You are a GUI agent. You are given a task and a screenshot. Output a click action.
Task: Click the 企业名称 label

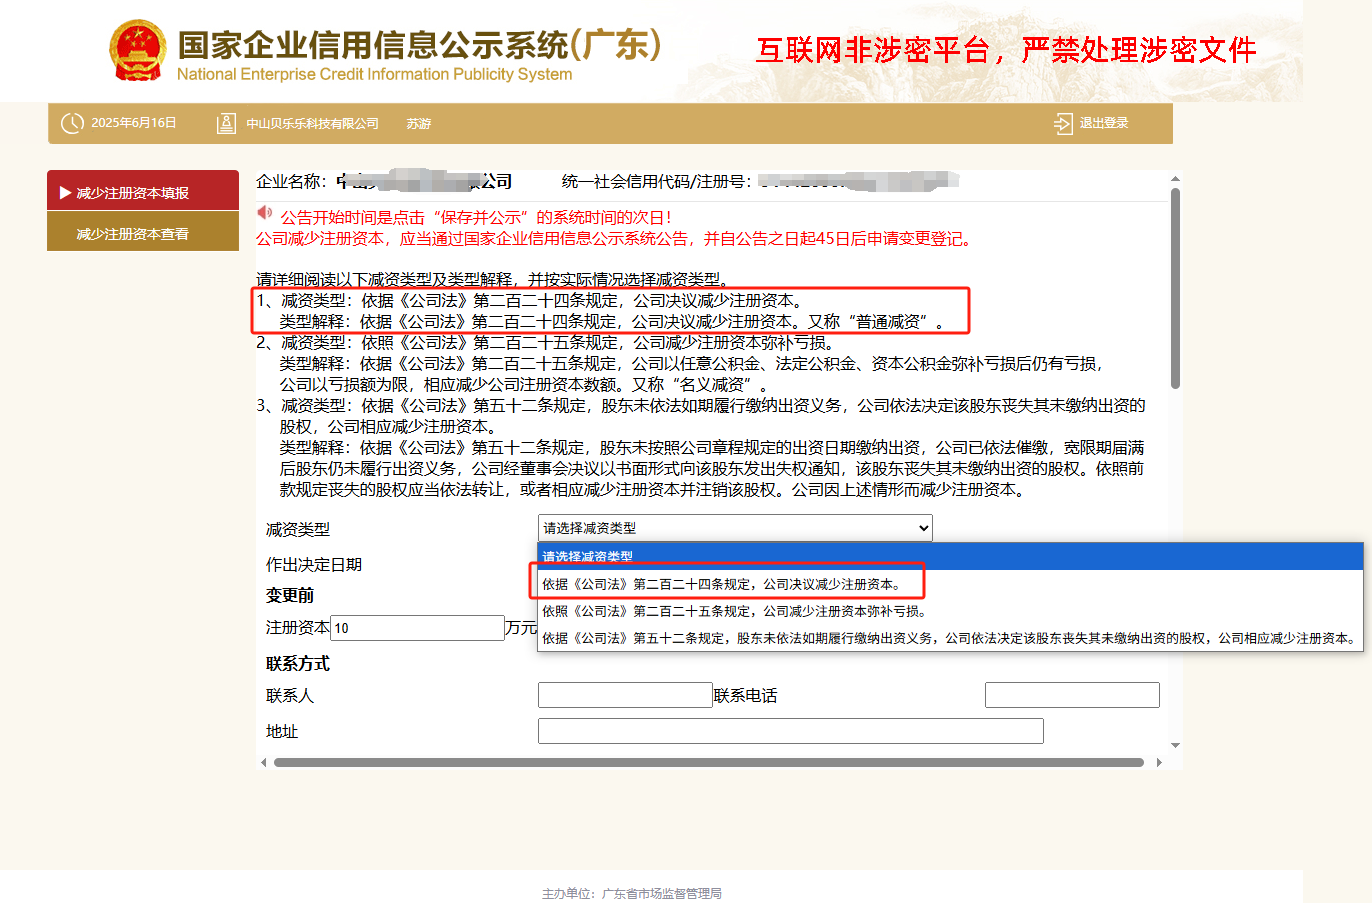click(291, 181)
